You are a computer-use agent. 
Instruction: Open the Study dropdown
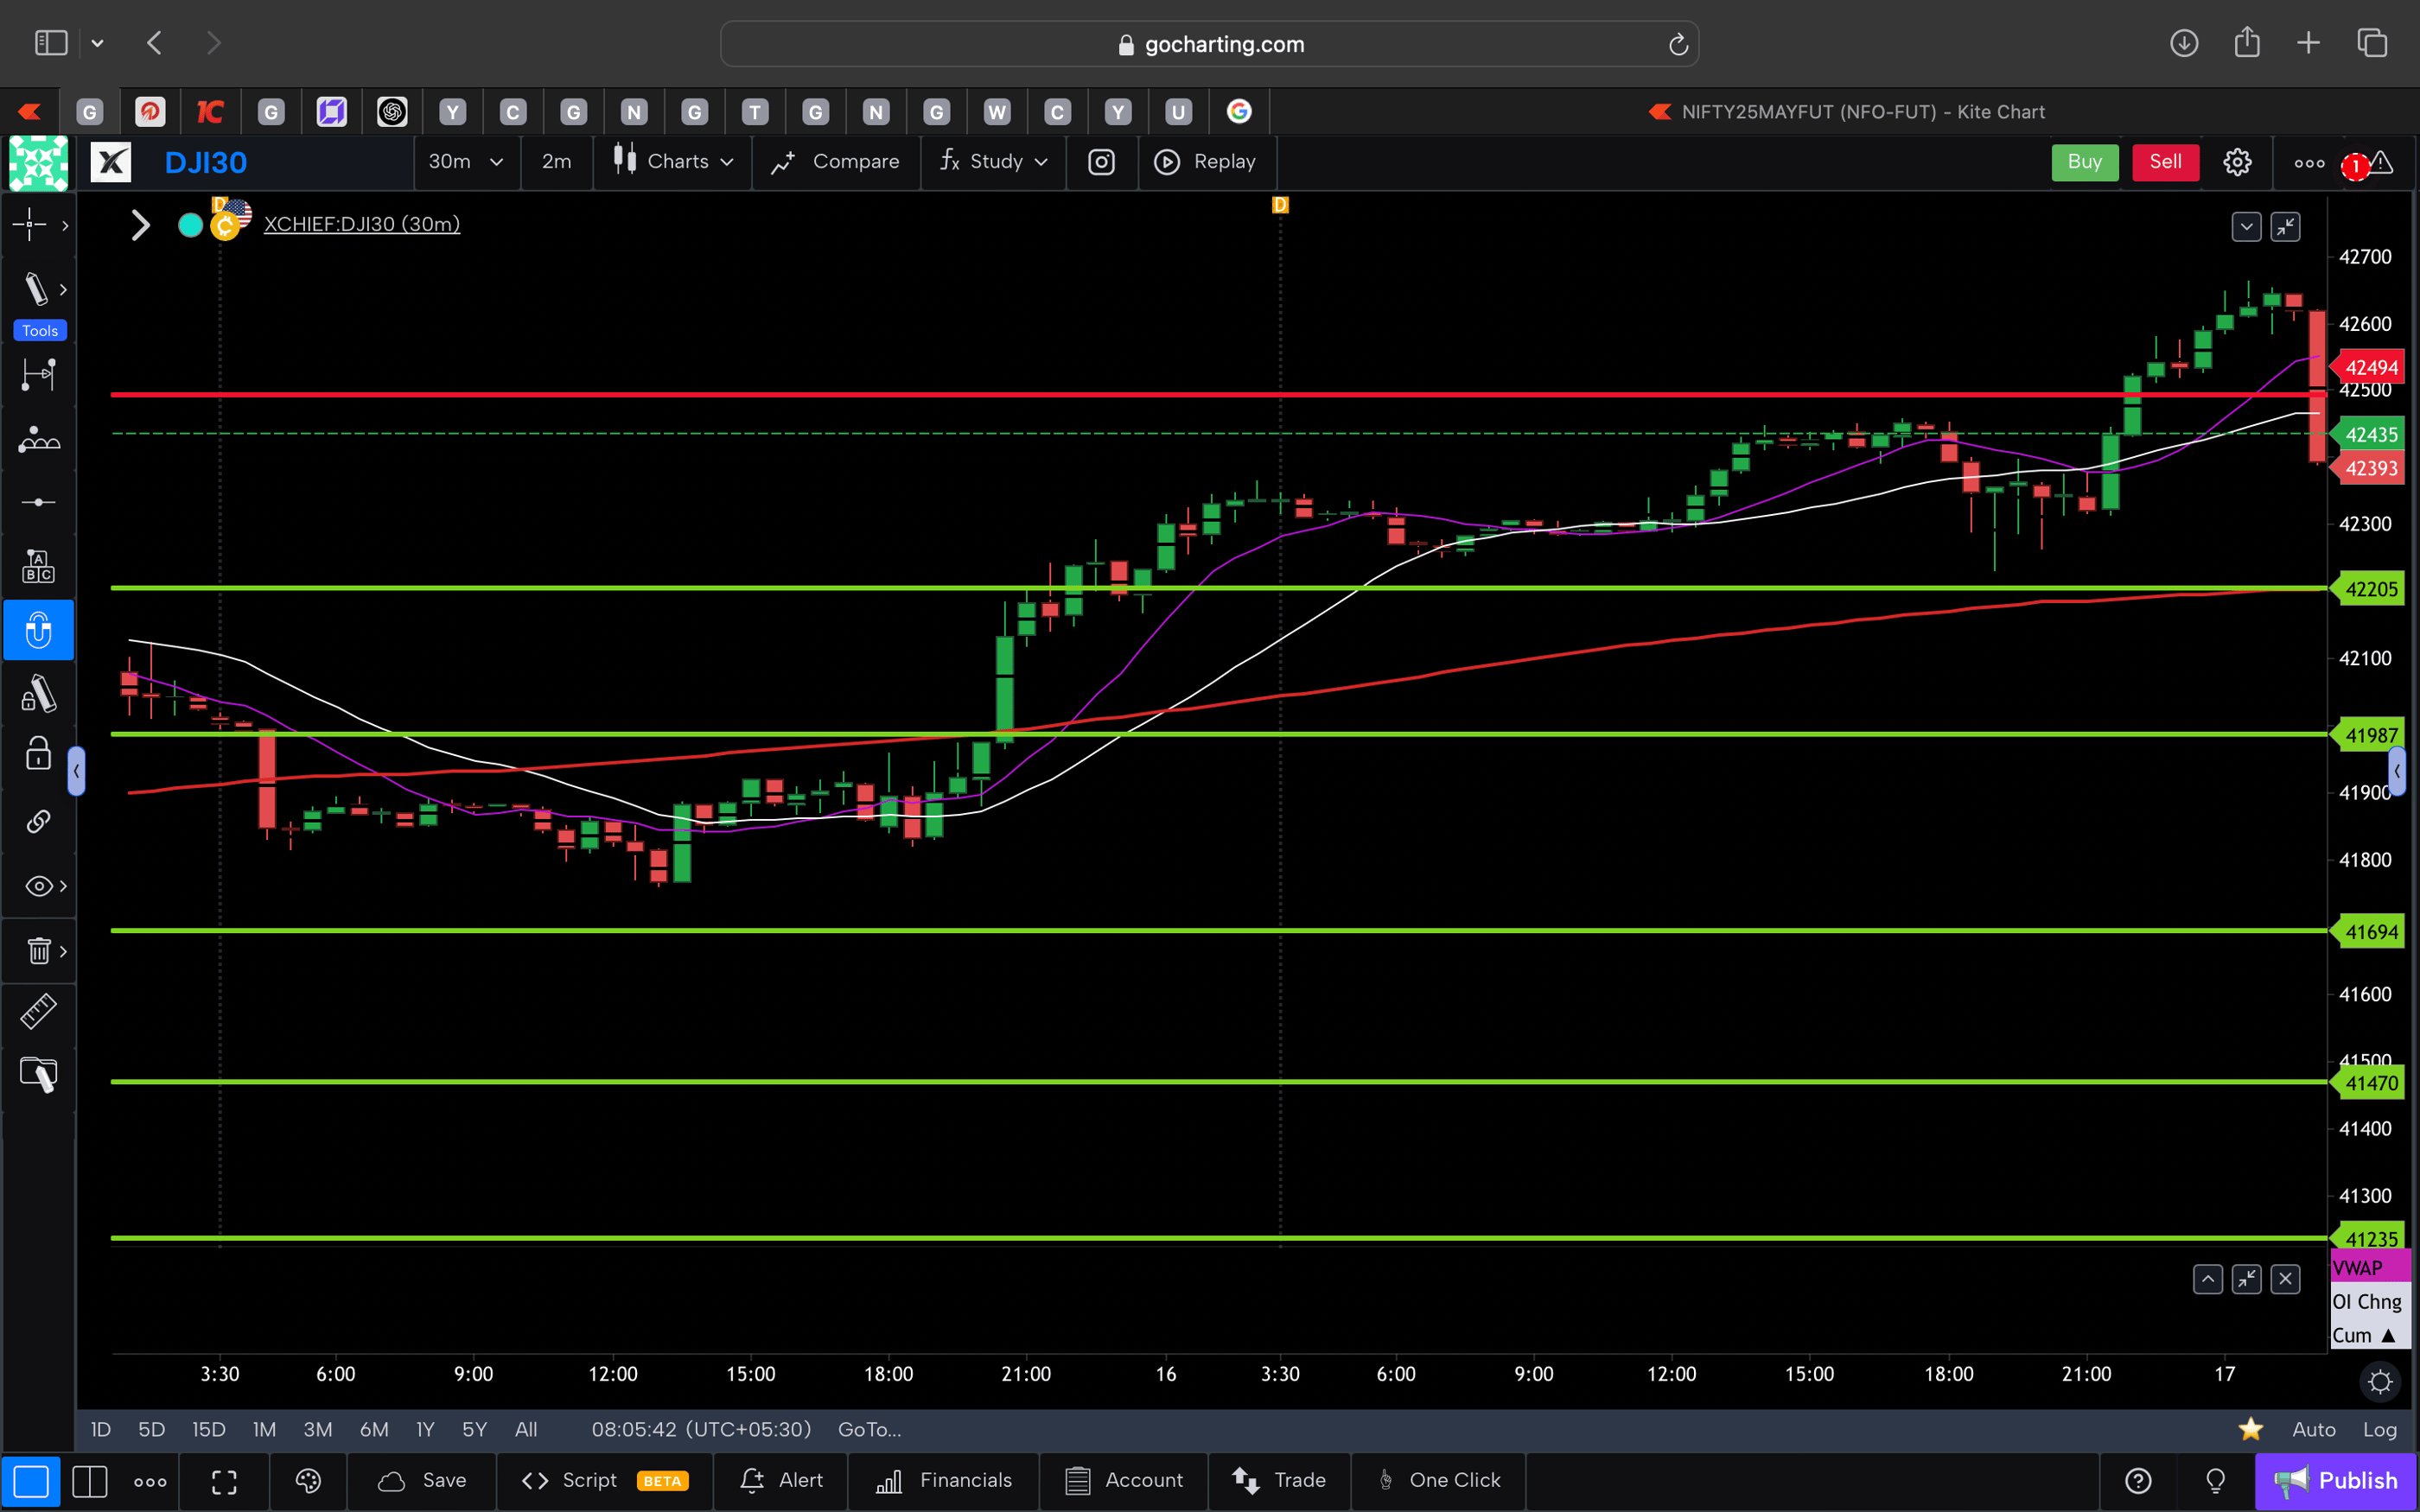(995, 161)
